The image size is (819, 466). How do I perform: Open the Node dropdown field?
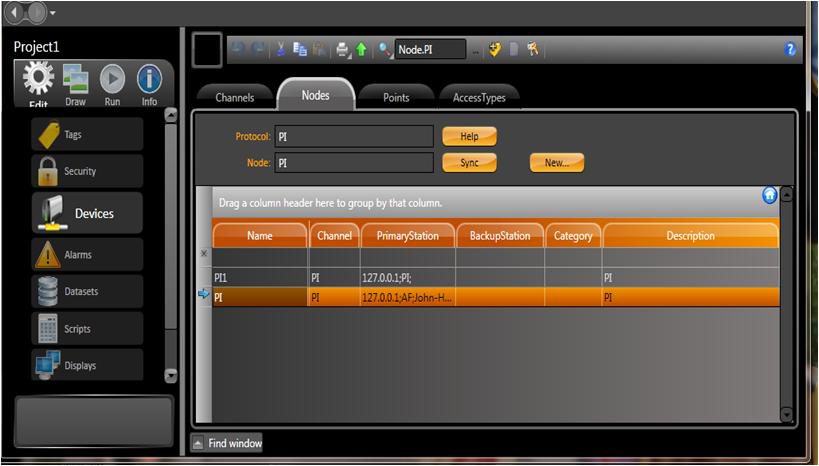pyautogui.click(x=353, y=162)
